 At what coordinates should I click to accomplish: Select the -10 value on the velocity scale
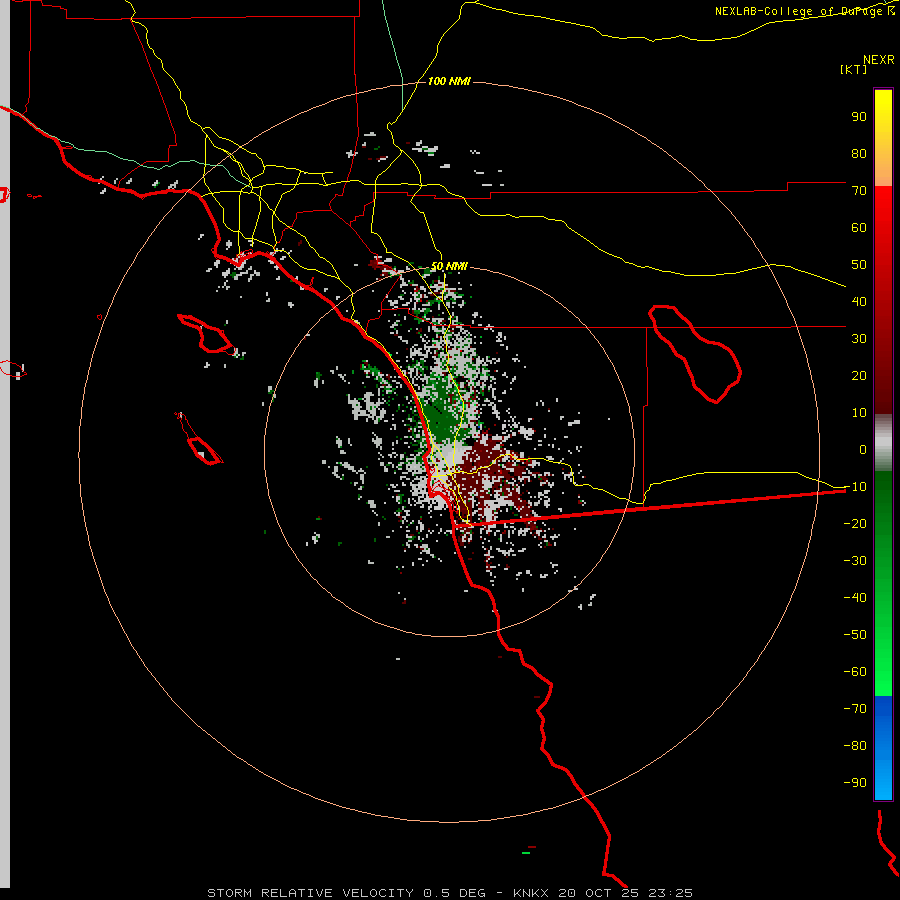pyautogui.click(x=855, y=487)
